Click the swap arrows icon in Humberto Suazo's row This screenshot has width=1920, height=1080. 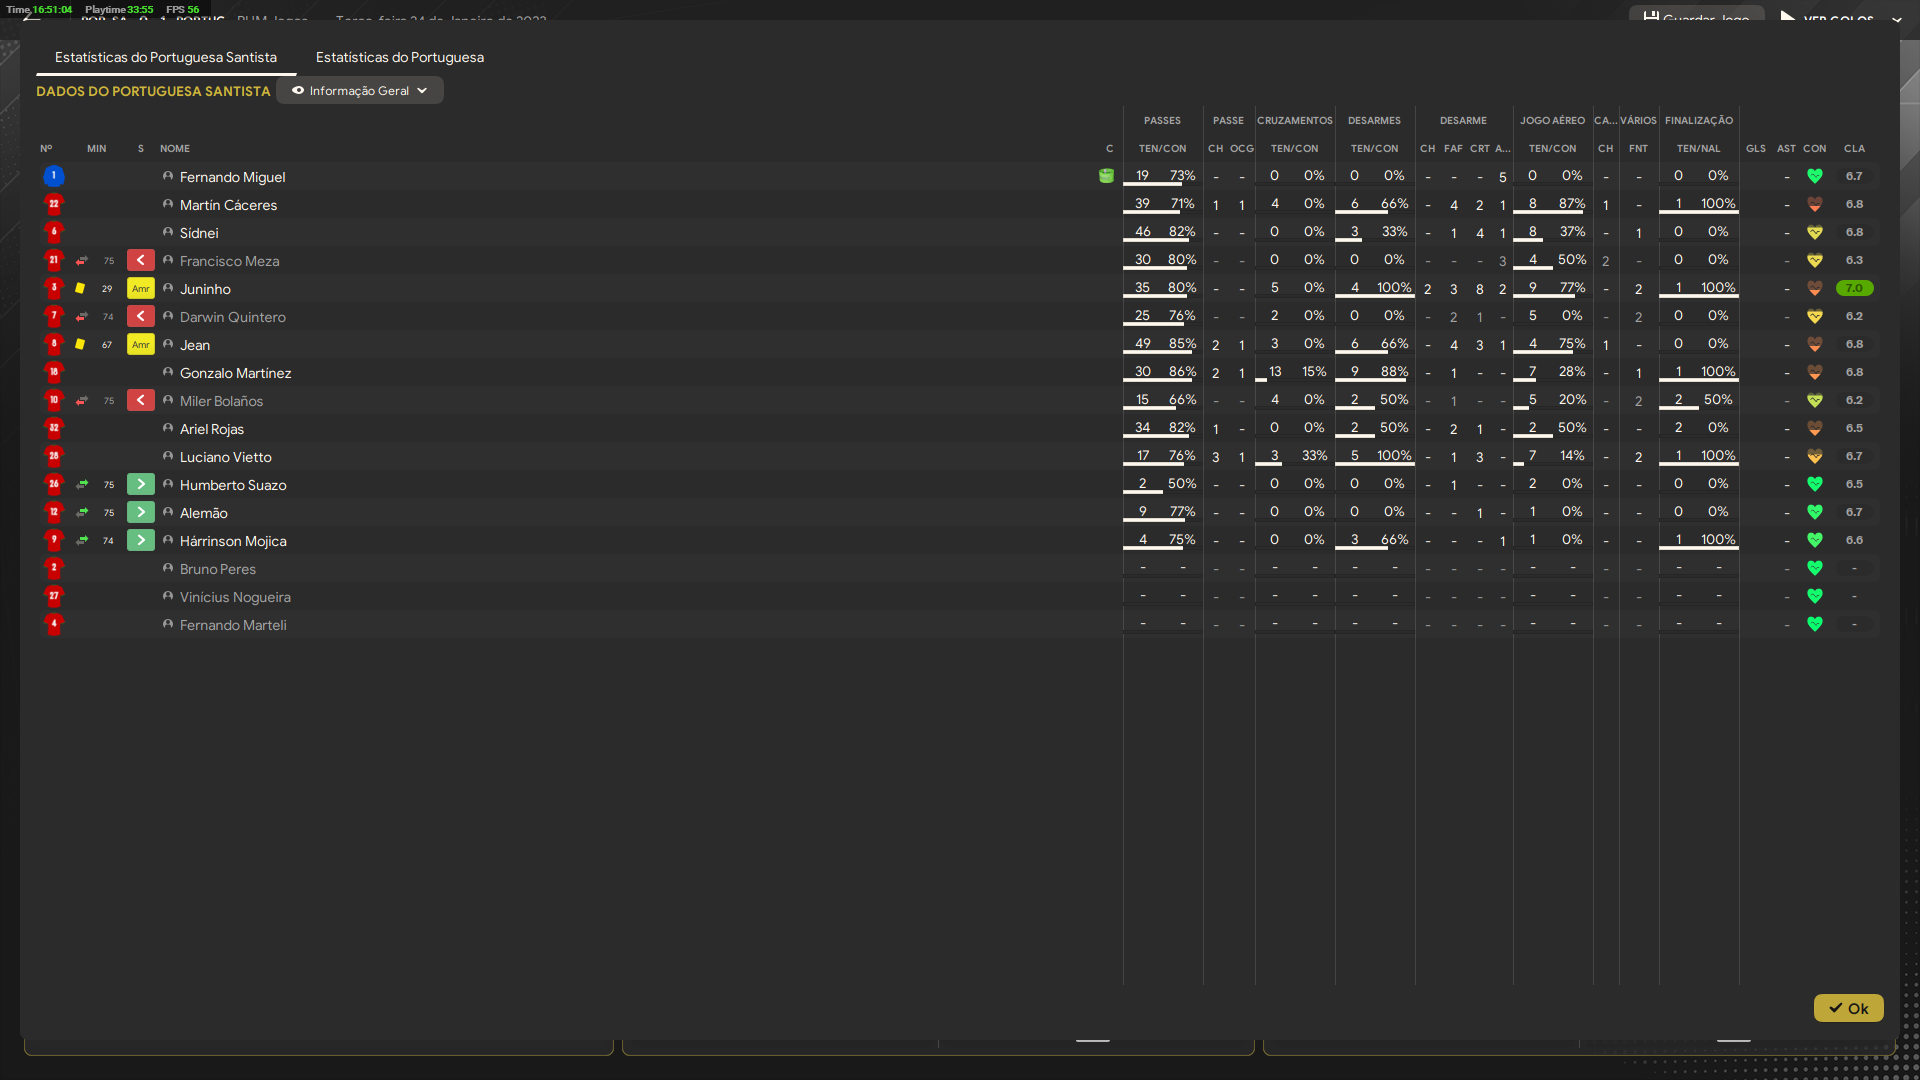(x=82, y=484)
